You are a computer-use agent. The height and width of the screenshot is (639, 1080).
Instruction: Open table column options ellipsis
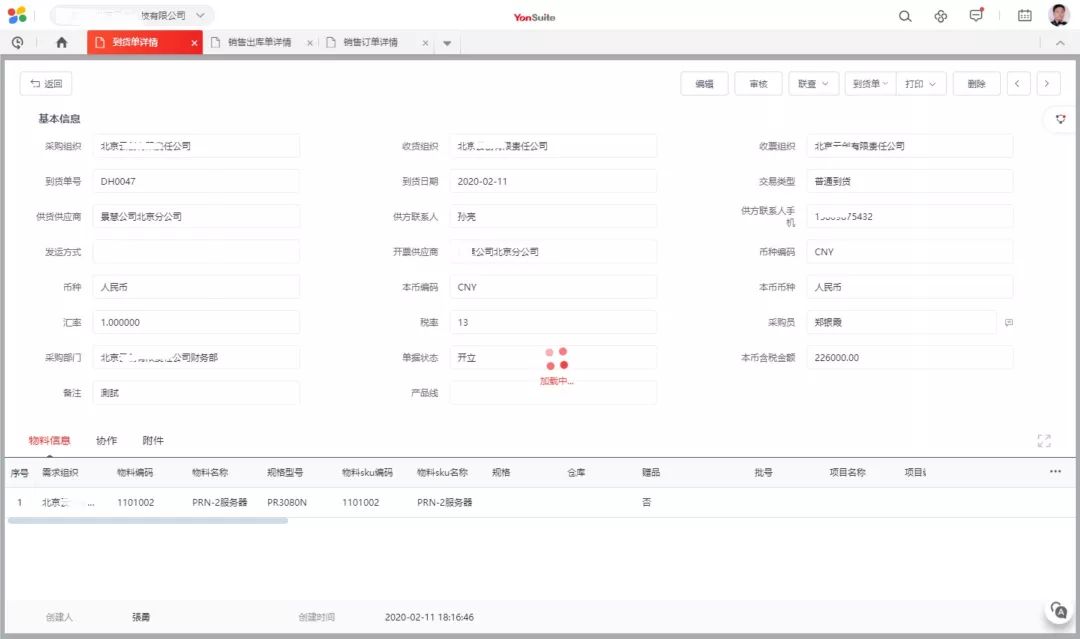click(1055, 472)
